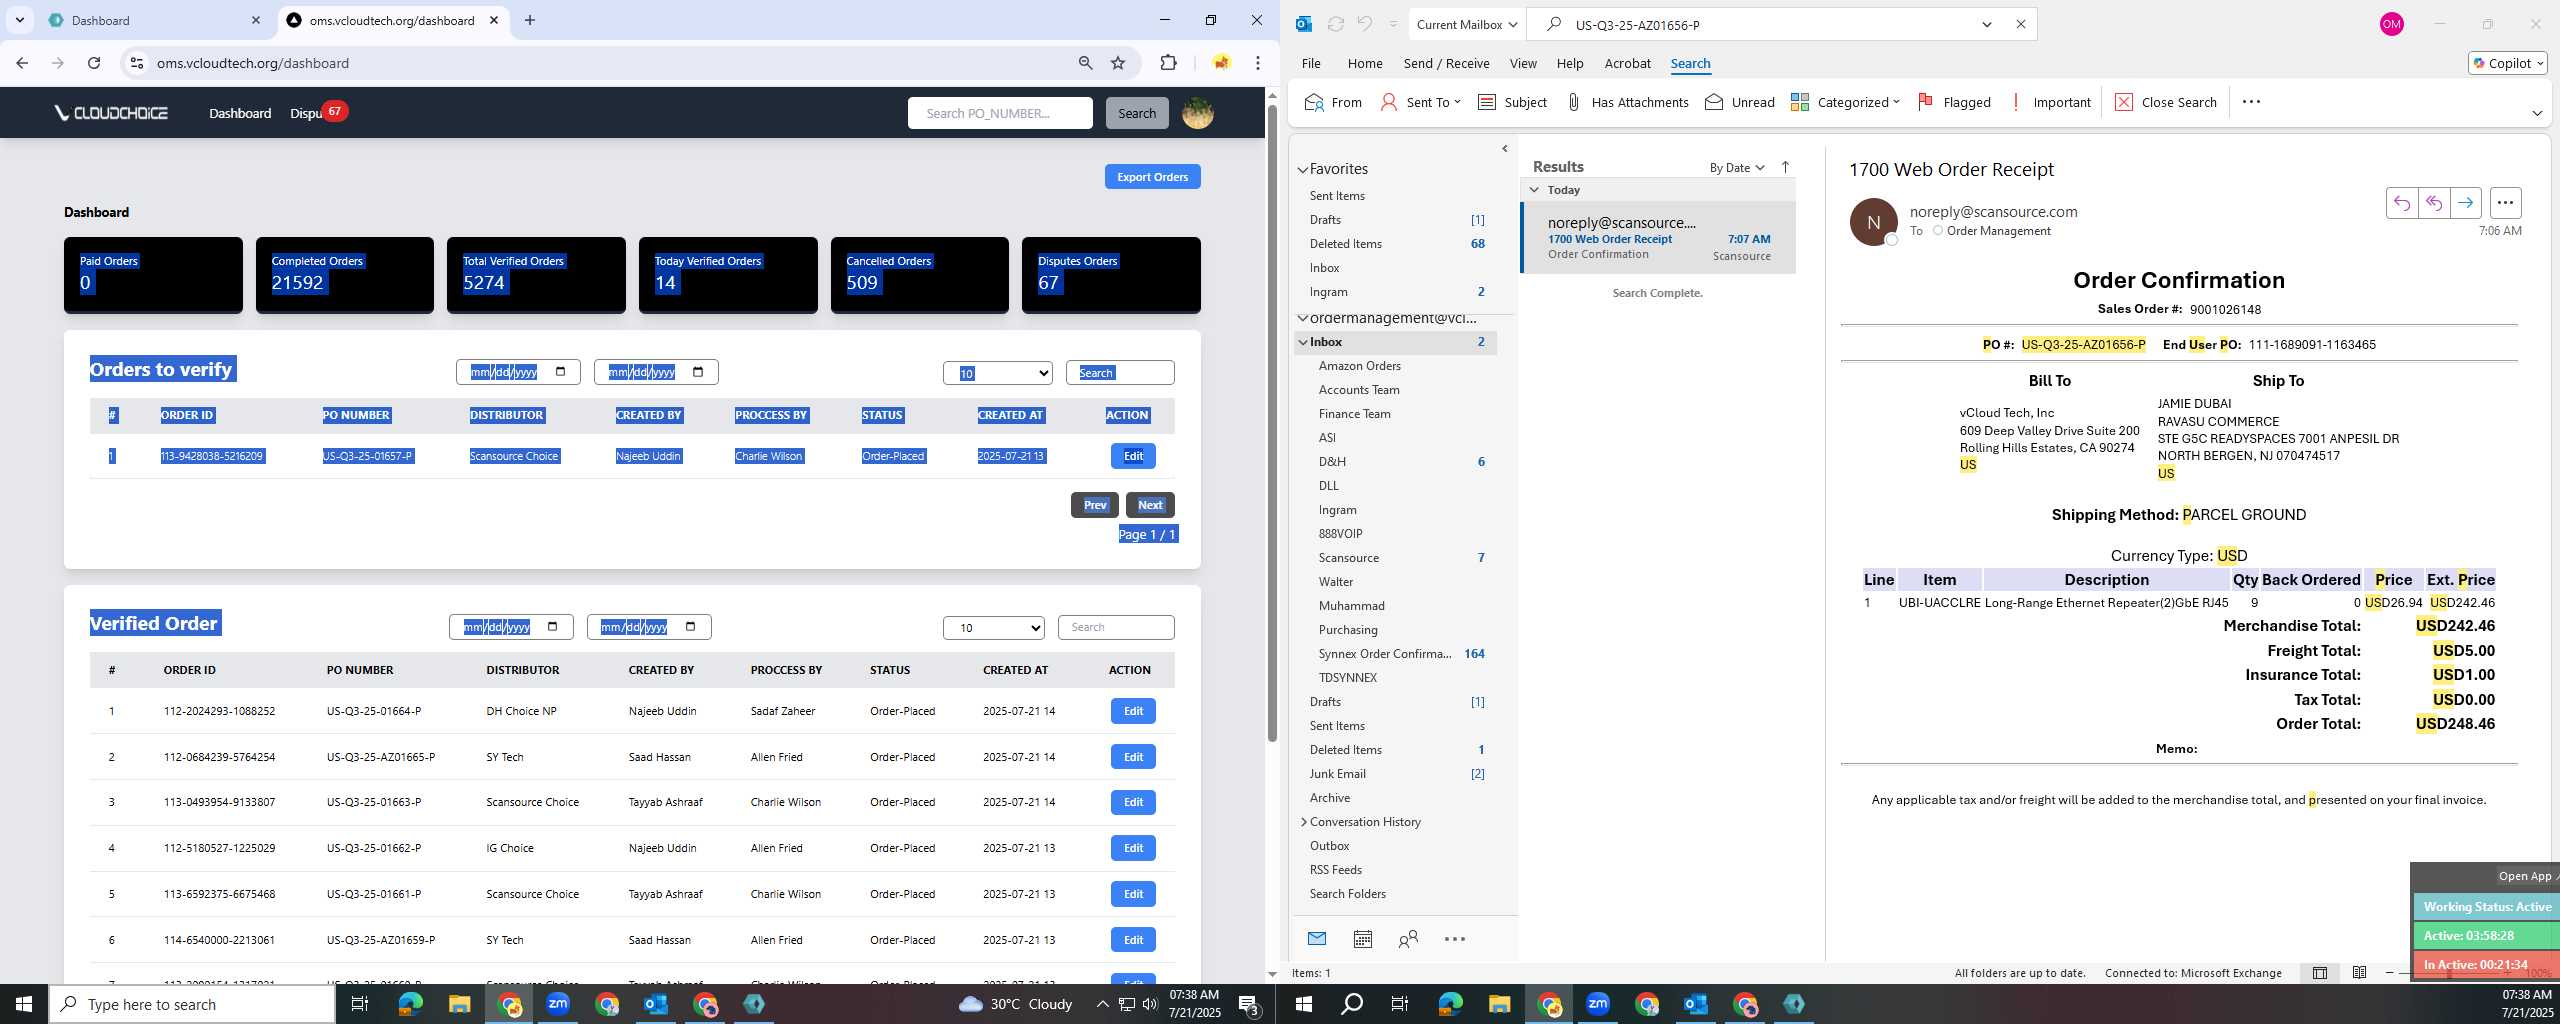Viewport: 2560px width, 1024px height.
Task: Click Export Orders button
Action: (1152, 177)
